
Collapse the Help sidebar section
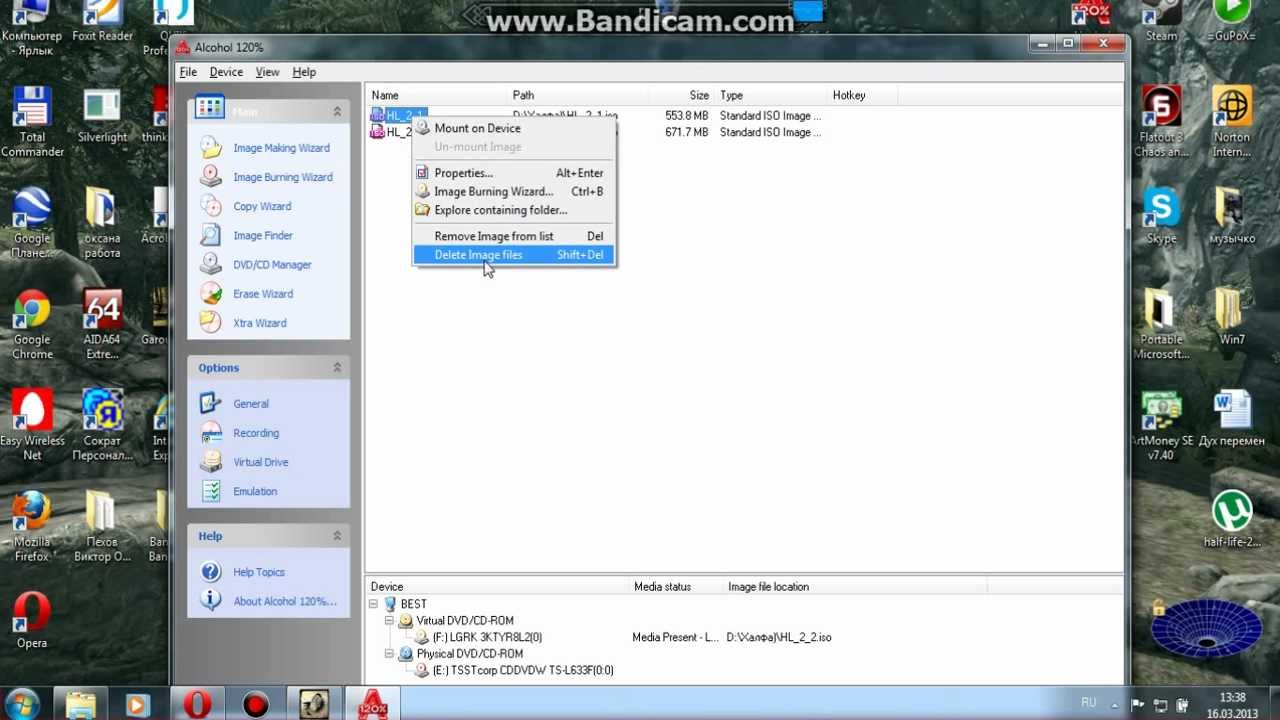(337, 536)
